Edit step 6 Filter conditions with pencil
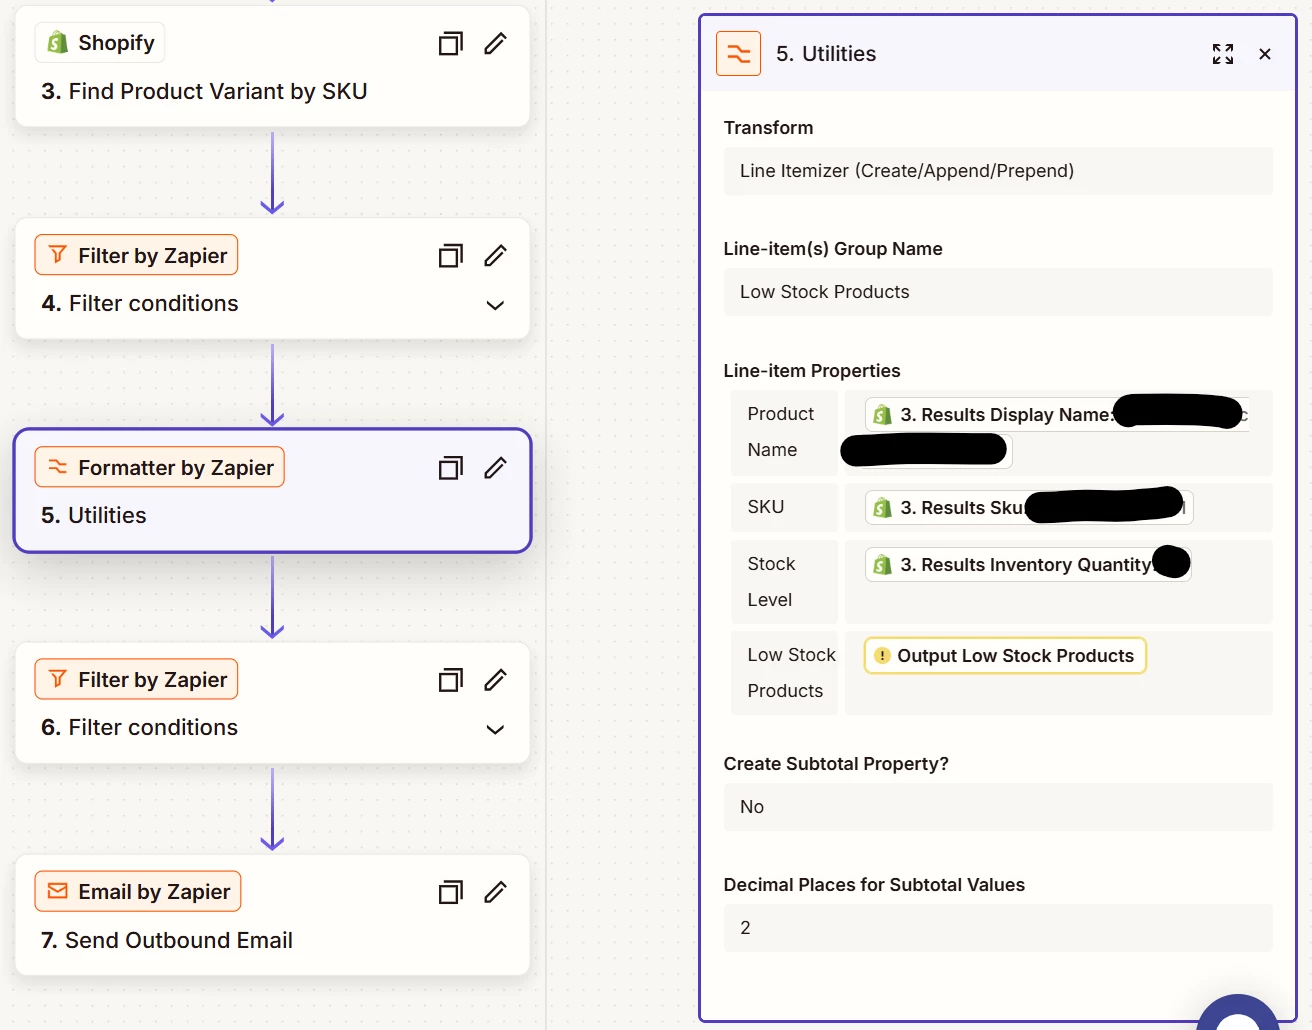This screenshot has height=1030, width=1312. pyautogui.click(x=495, y=680)
